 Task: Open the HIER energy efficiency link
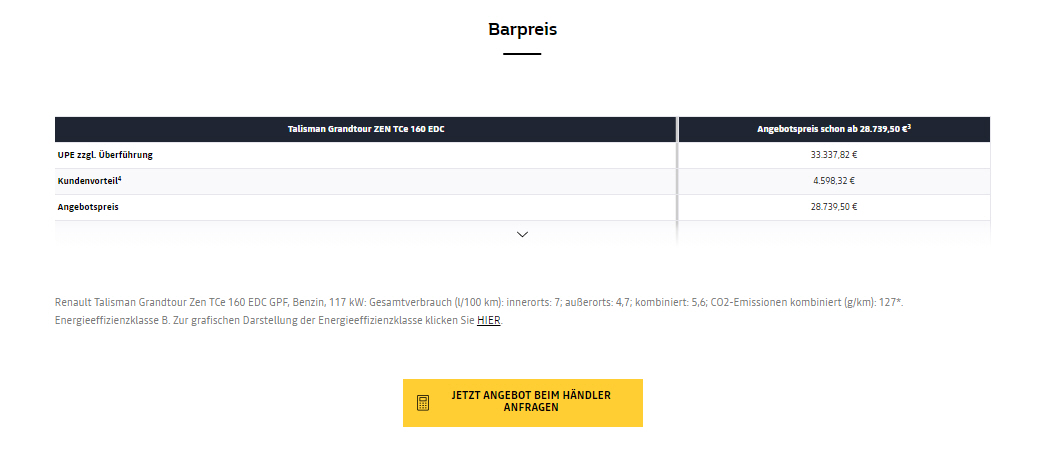click(x=488, y=321)
